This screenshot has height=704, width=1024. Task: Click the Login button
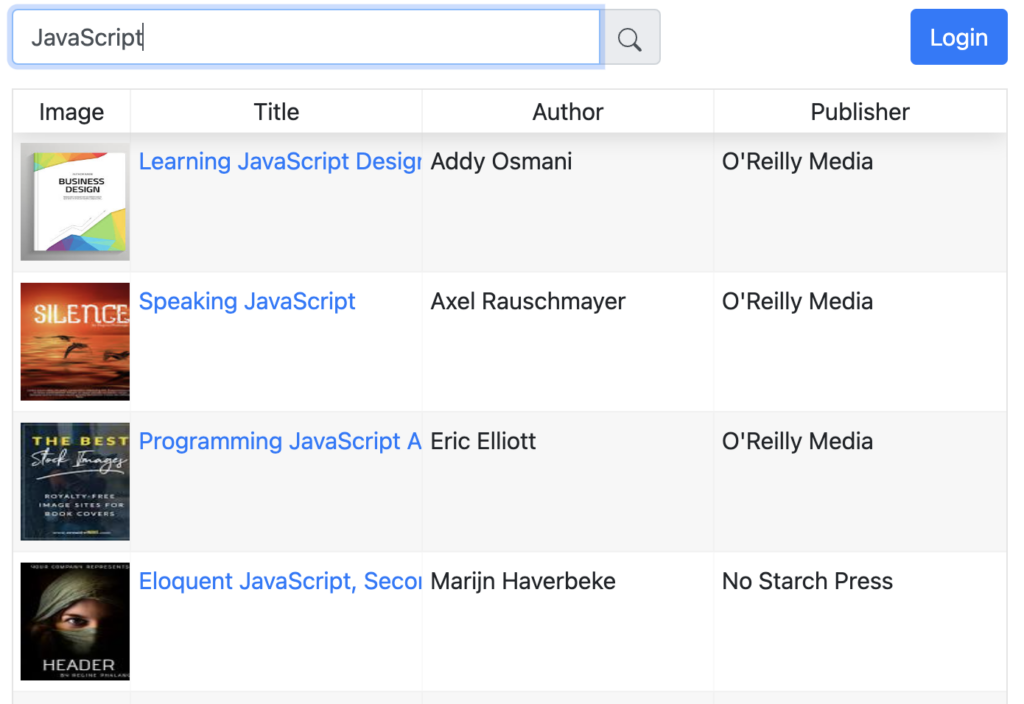[x=958, y=37]
